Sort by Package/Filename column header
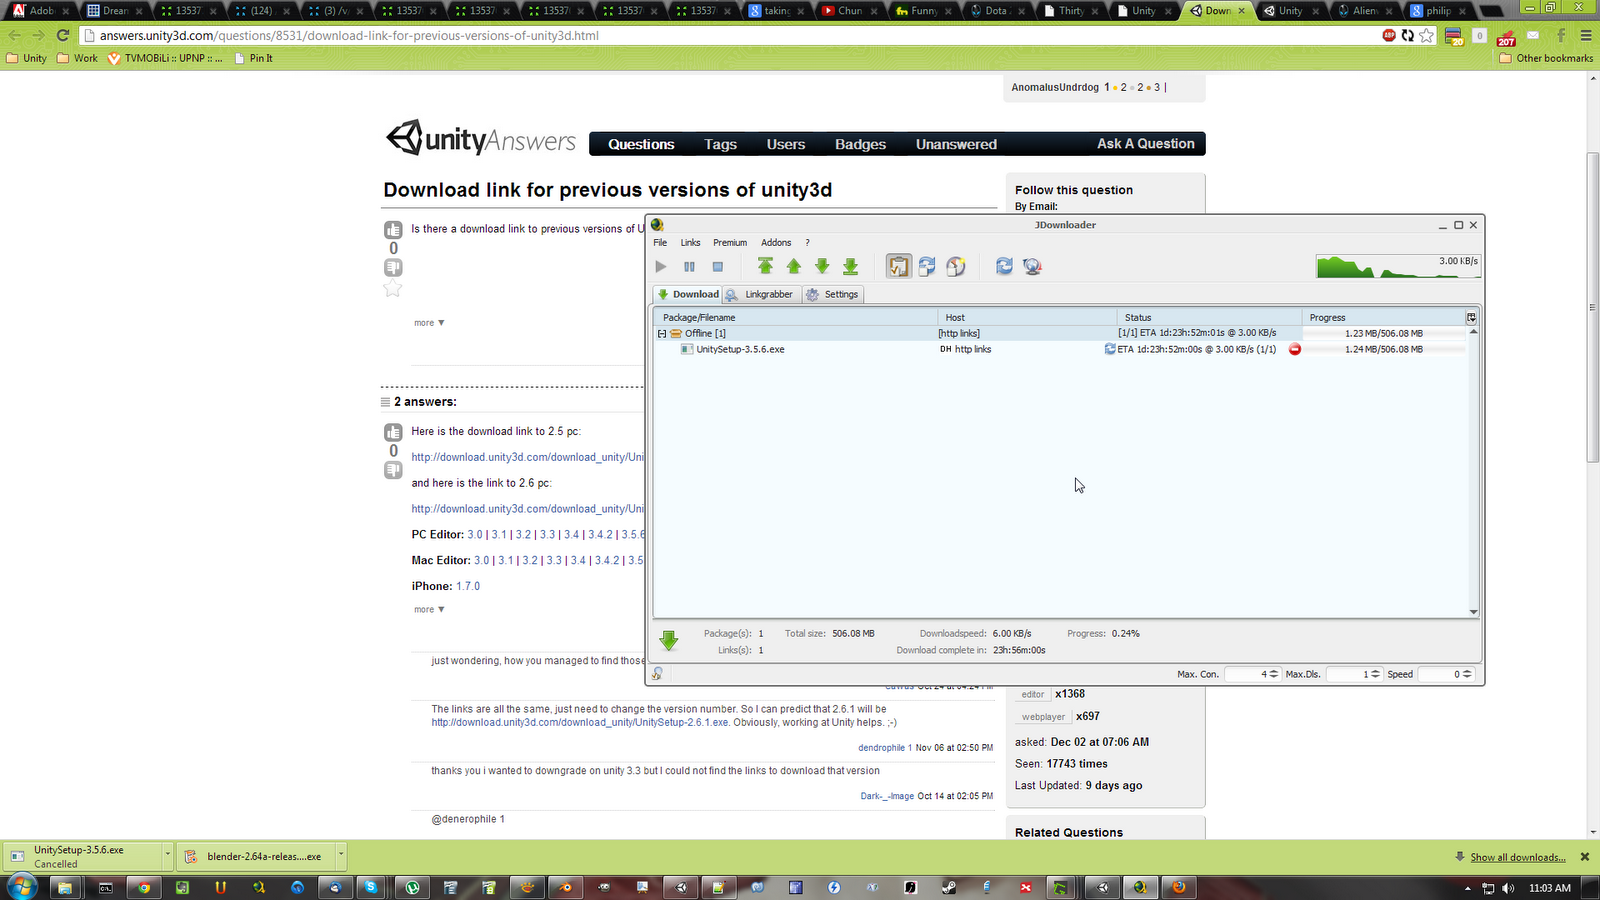Screen dimensions: 1600x900 point(796,318)
